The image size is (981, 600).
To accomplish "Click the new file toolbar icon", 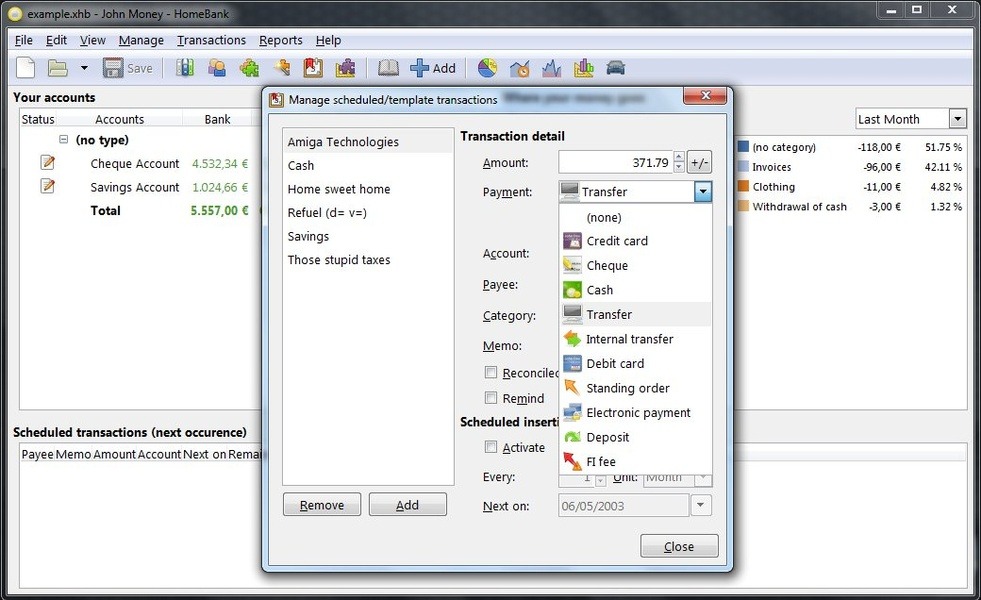I will (x=25, y=68).
